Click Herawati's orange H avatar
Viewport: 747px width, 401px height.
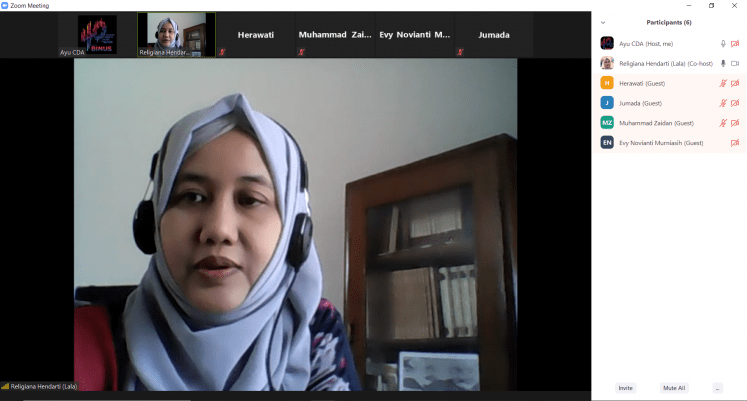[607, 83]
